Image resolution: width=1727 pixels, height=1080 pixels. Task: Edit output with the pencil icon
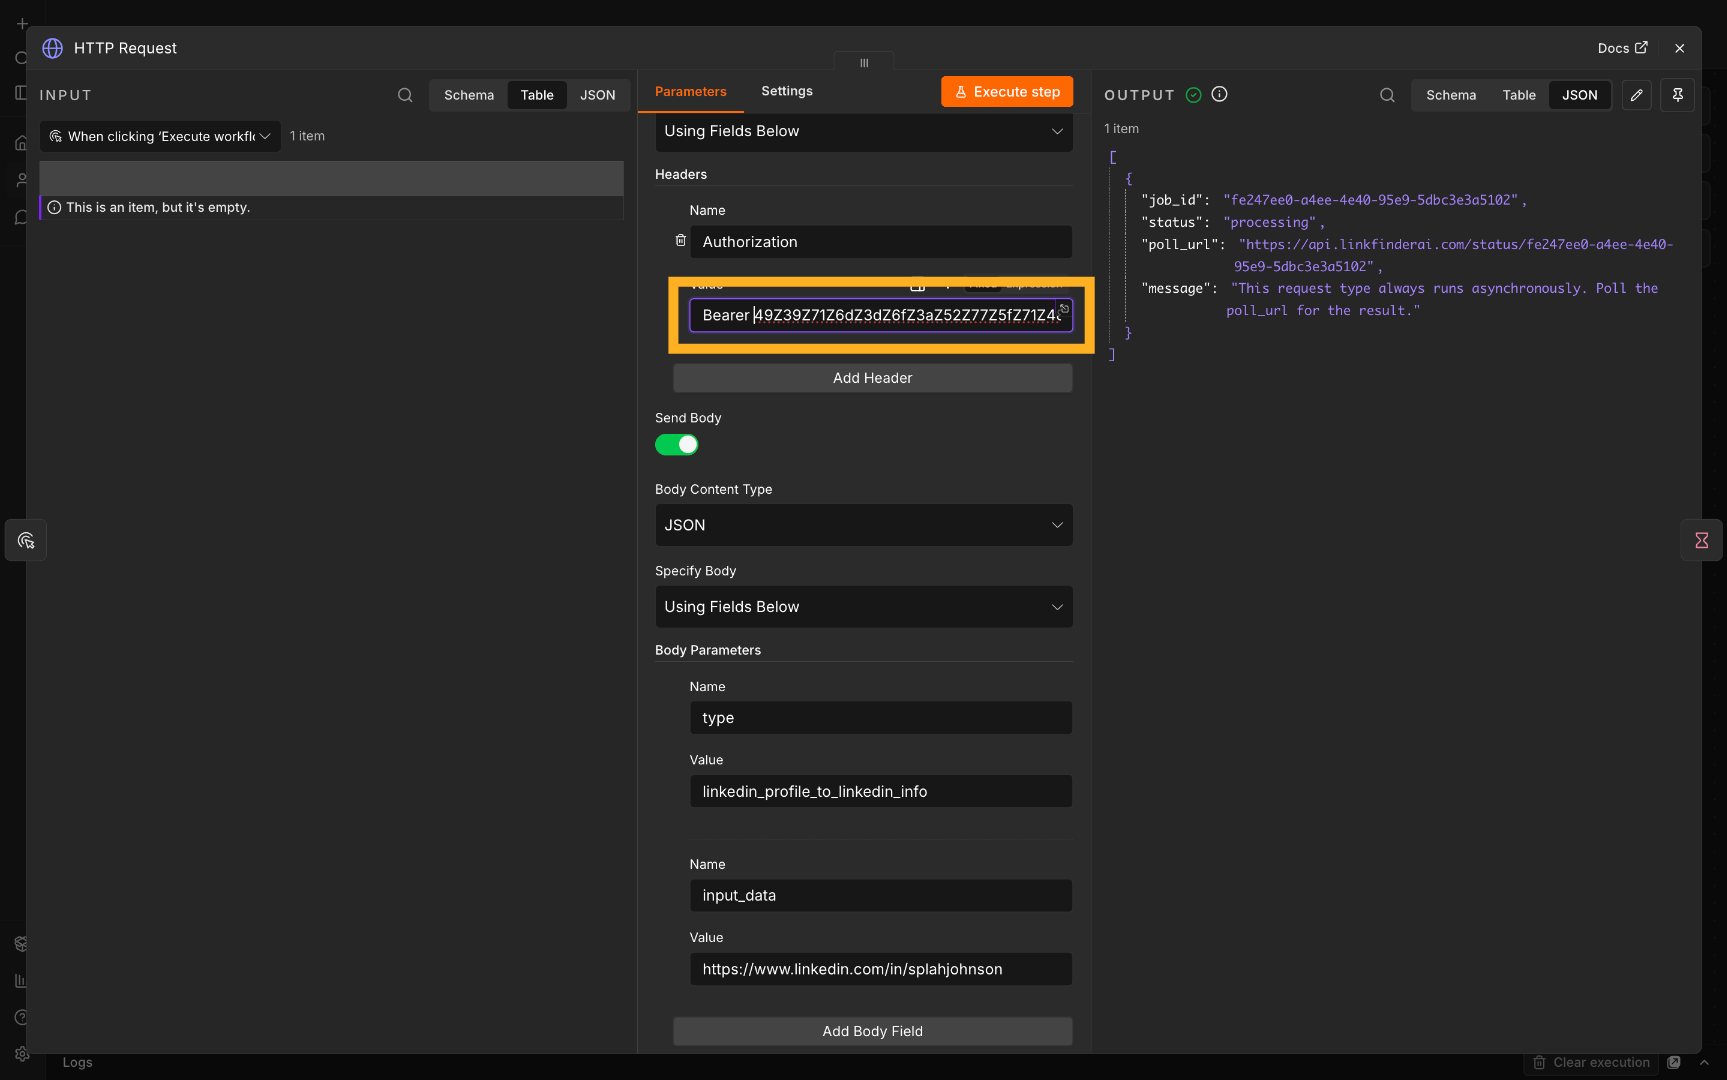(1636, 95)
